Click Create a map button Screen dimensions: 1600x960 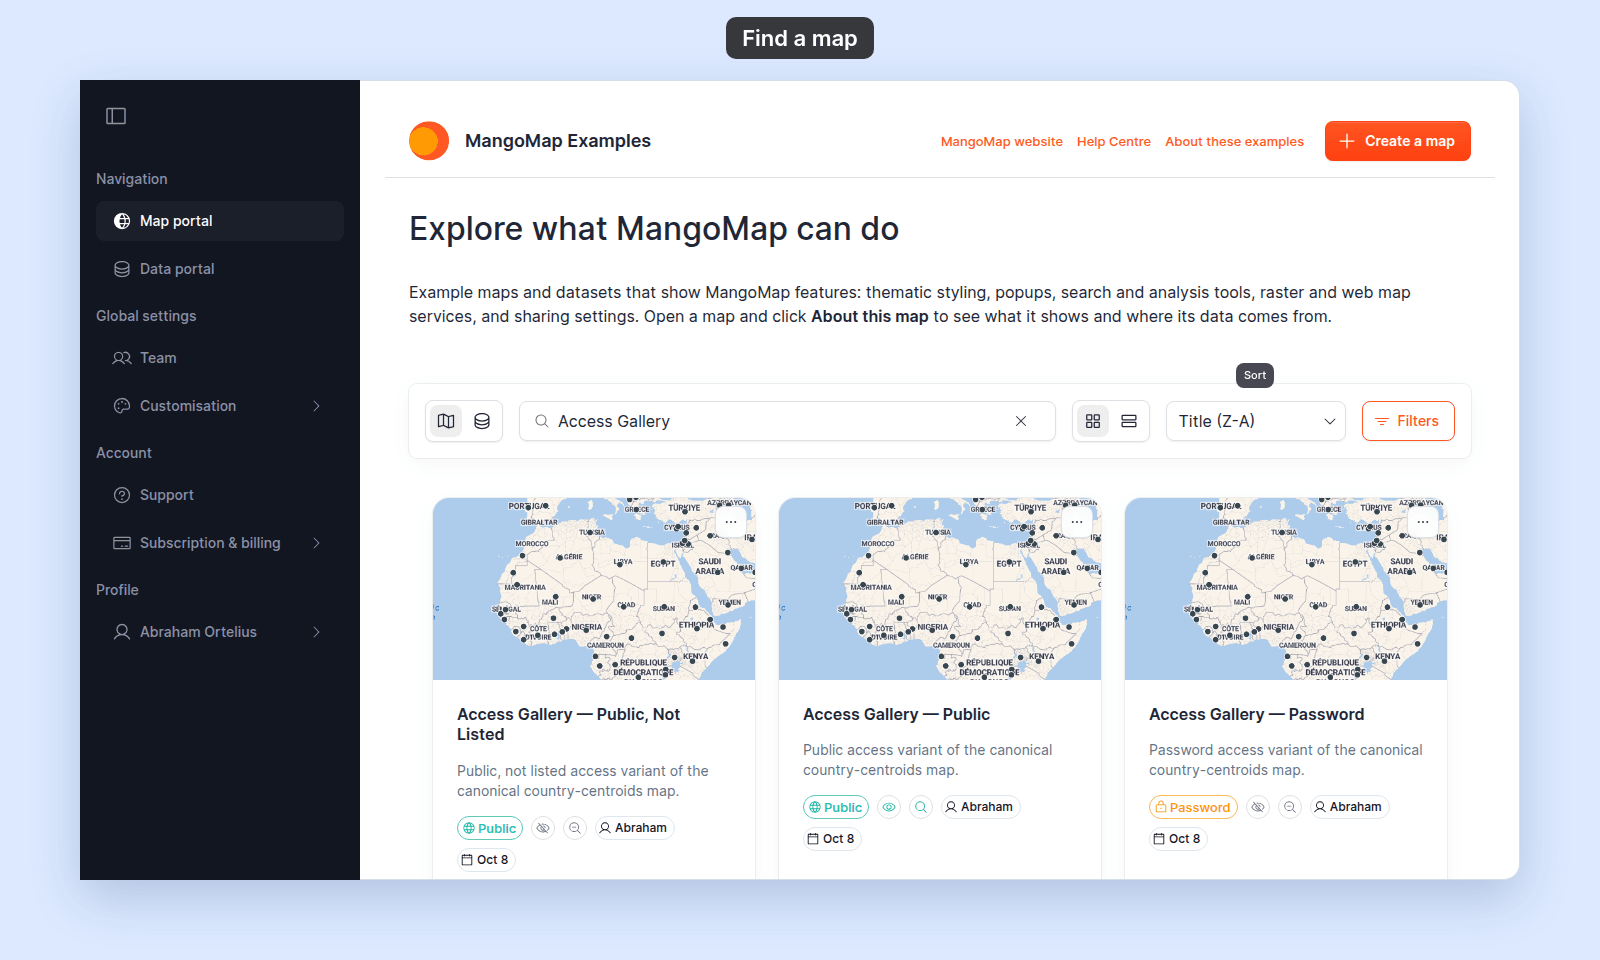click(1398, 141)
